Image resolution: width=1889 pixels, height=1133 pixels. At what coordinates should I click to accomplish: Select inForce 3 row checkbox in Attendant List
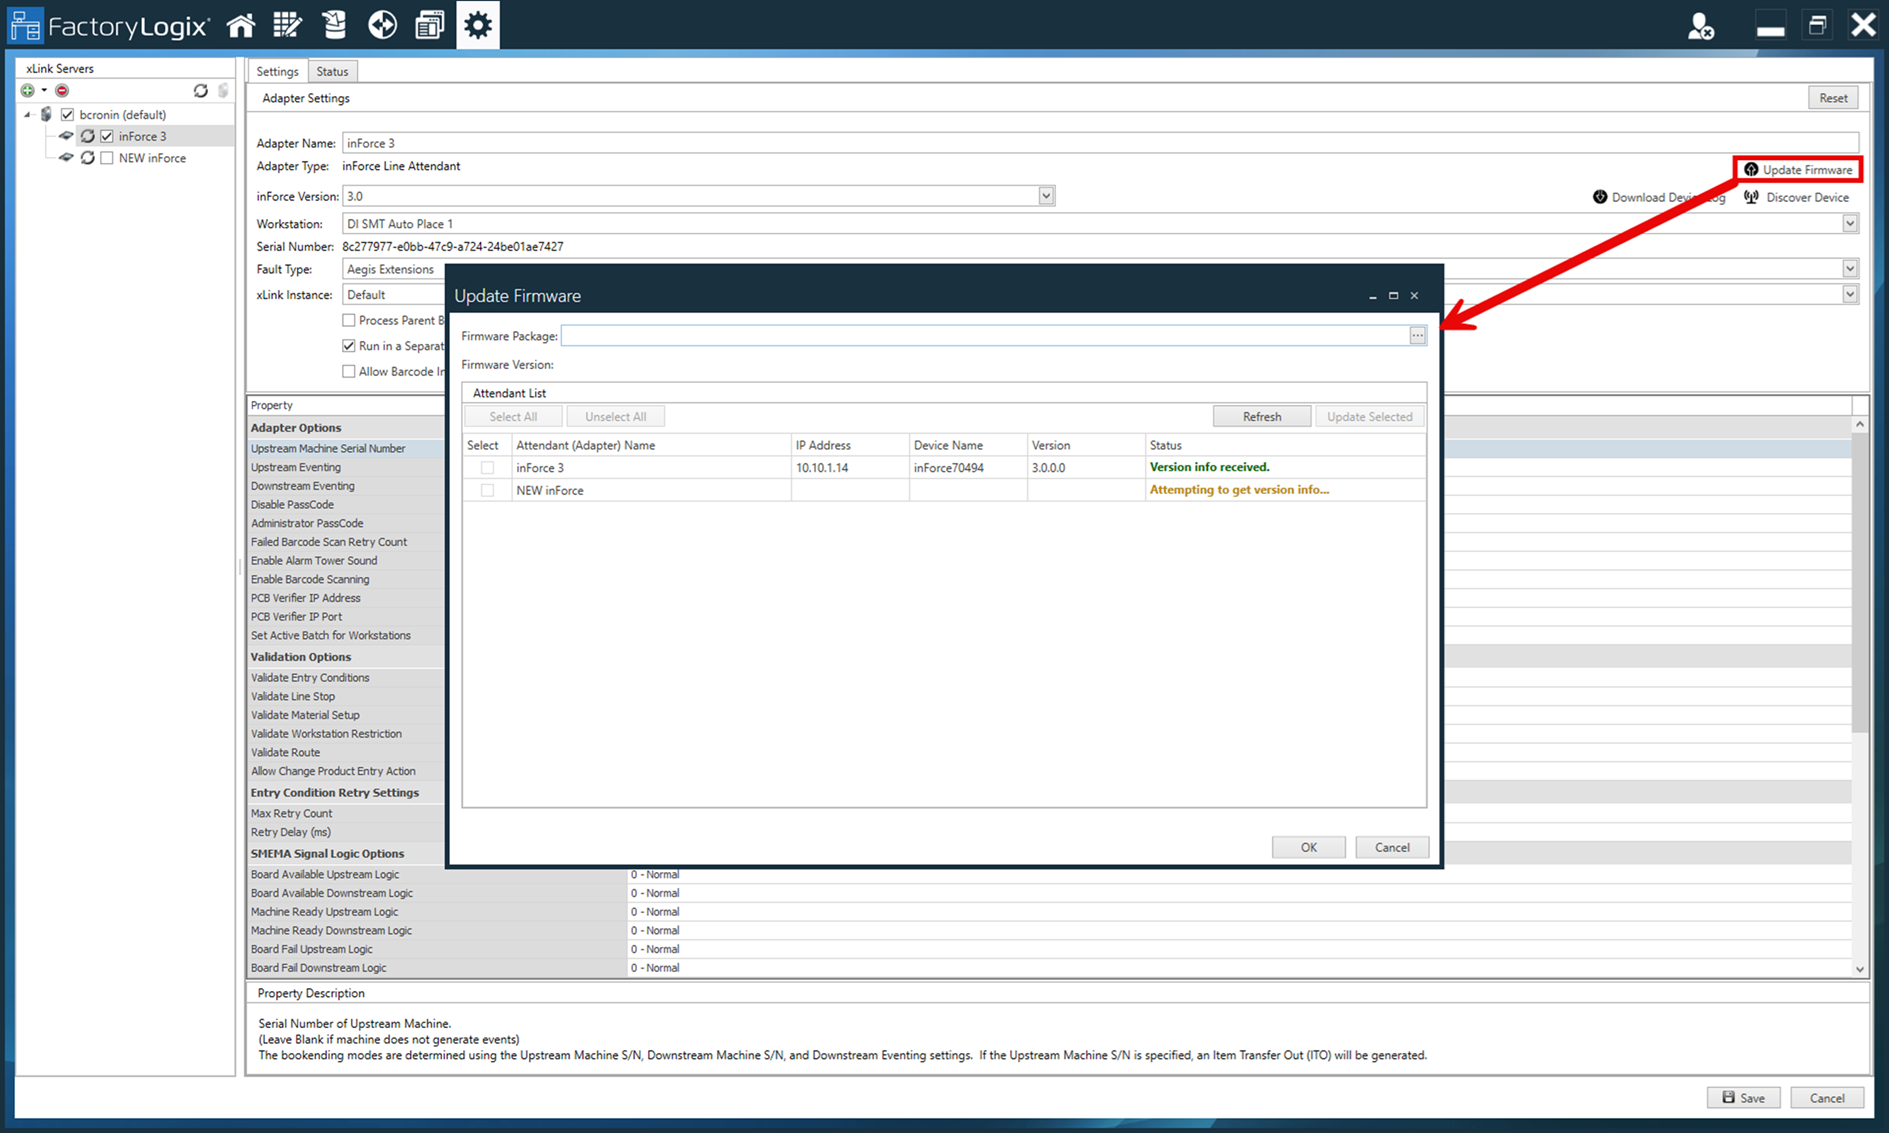point(487,468)
